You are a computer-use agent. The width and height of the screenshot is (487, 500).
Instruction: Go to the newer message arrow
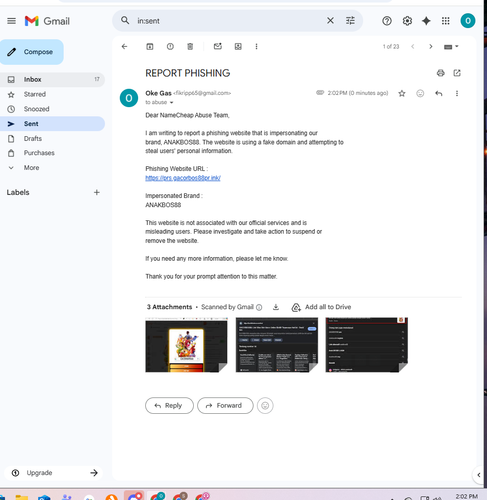tap(413, 46)
